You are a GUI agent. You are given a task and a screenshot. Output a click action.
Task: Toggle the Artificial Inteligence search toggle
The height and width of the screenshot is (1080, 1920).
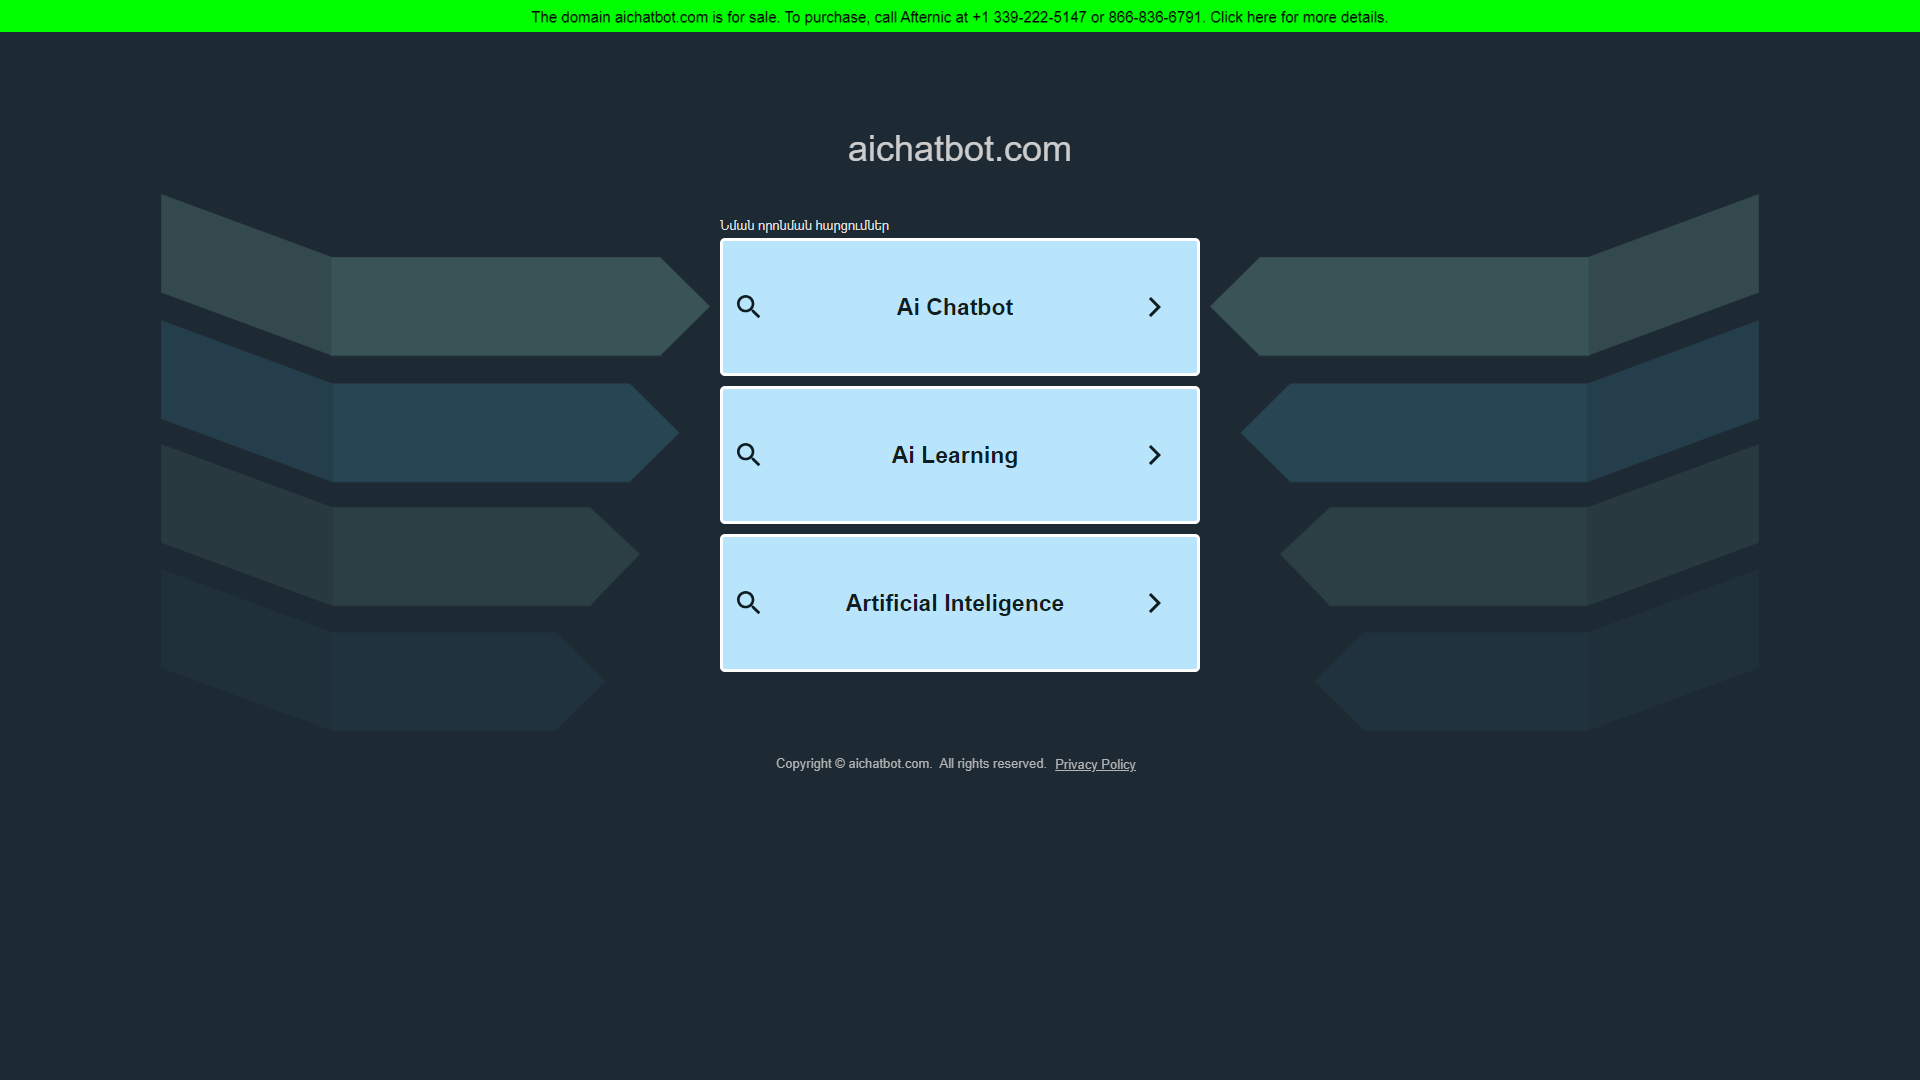coord(748,603)
